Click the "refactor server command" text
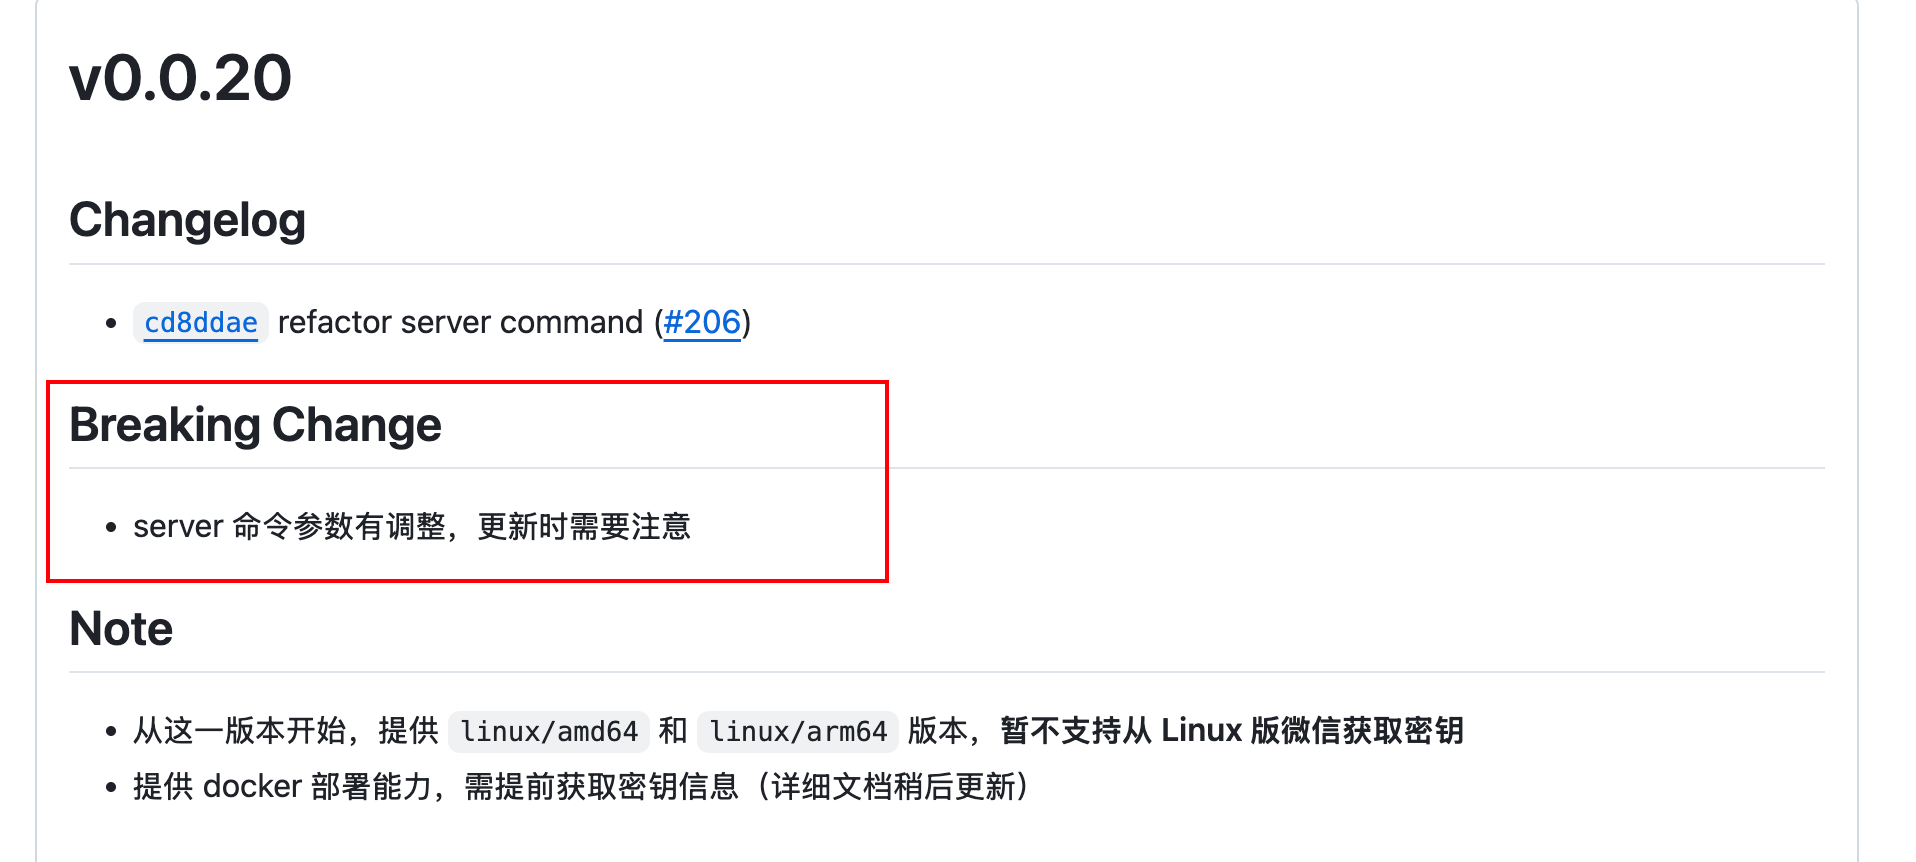 pyautogui.click(x=460, y=323)
